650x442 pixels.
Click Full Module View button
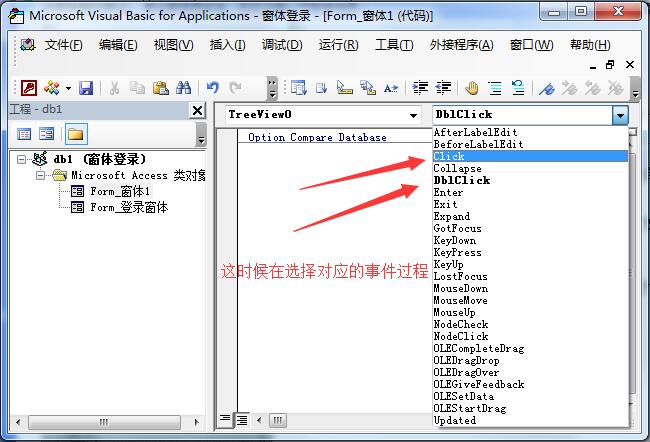[242, 420]
